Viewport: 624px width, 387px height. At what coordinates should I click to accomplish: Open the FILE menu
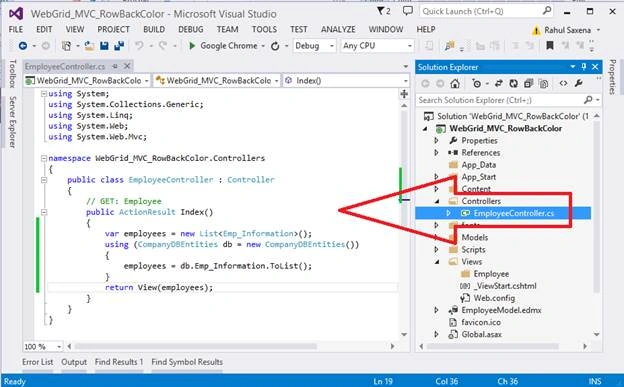tap(16, 29)
